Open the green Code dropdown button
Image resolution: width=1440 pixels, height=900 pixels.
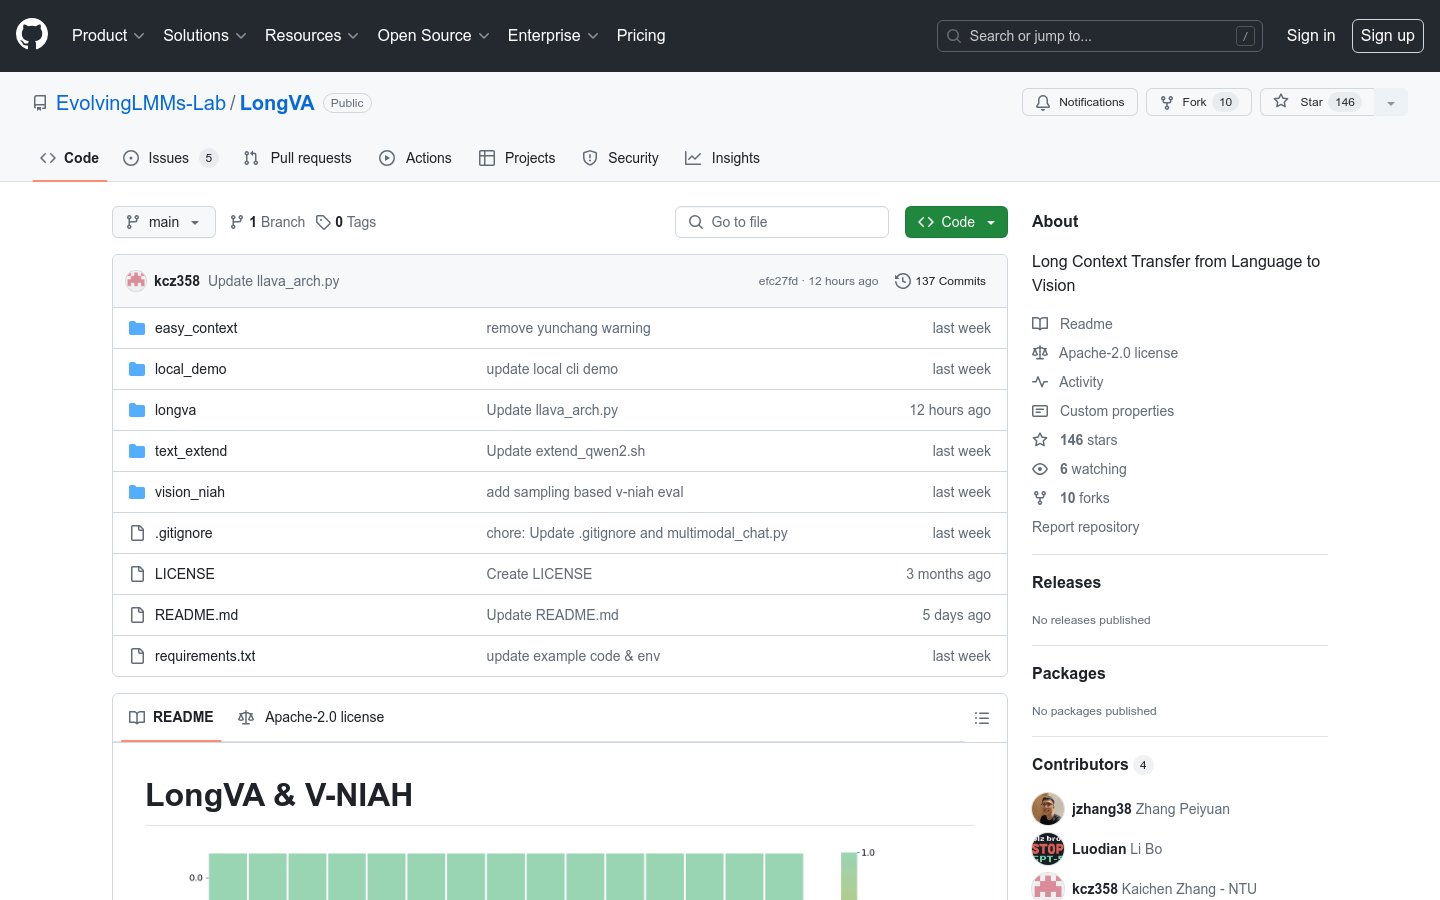tap(956, 222)
